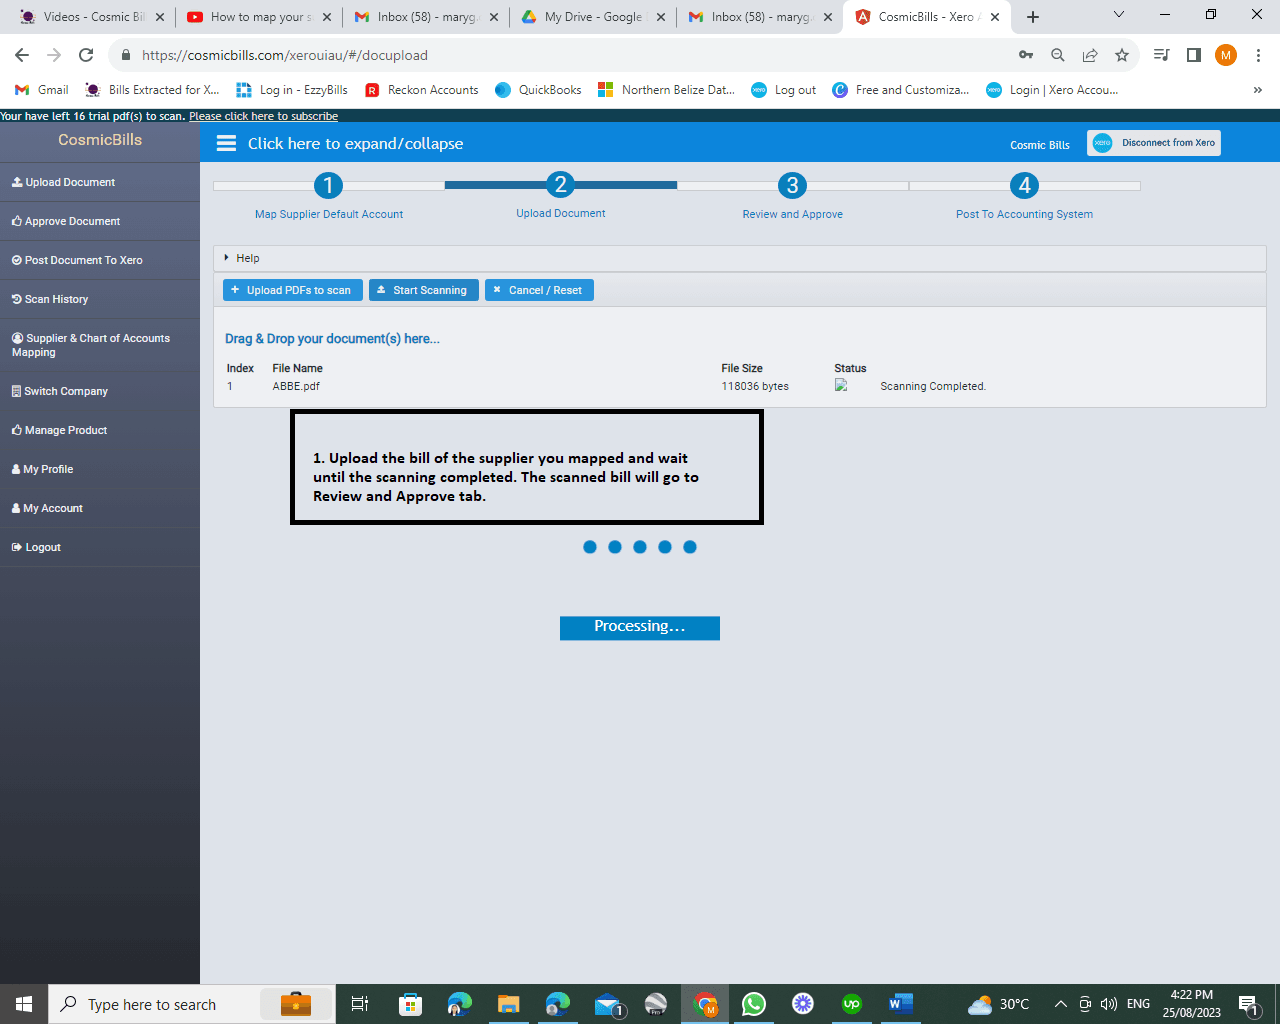This screenshot has height=1024, width=1280.
Task: Open Chrome three-dot menu
Action: [1258, 55]
